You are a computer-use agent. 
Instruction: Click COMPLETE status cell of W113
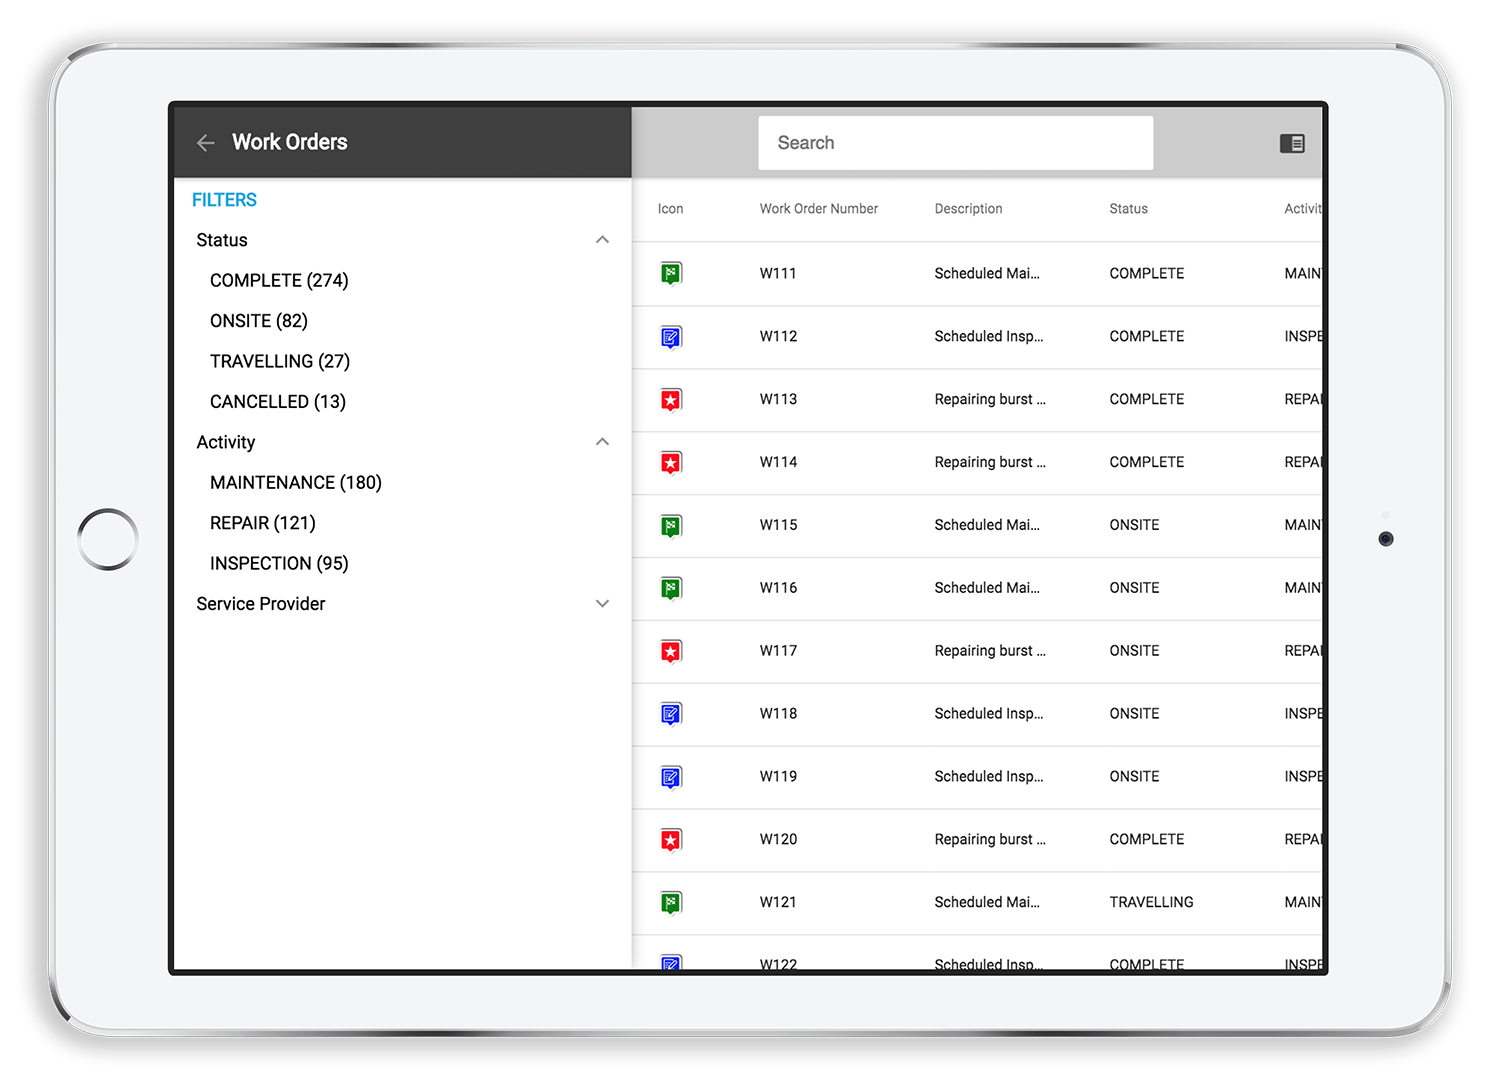point(1147,399)
